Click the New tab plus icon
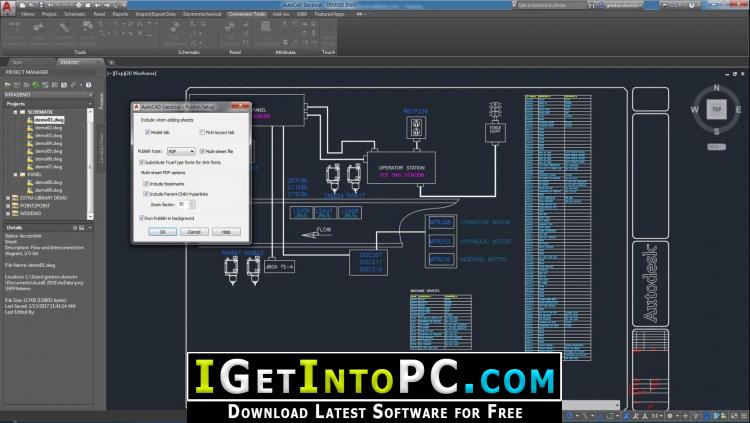The height and width of the screenshot is (423, 750). pyautogui.click(x=111, y=62)
